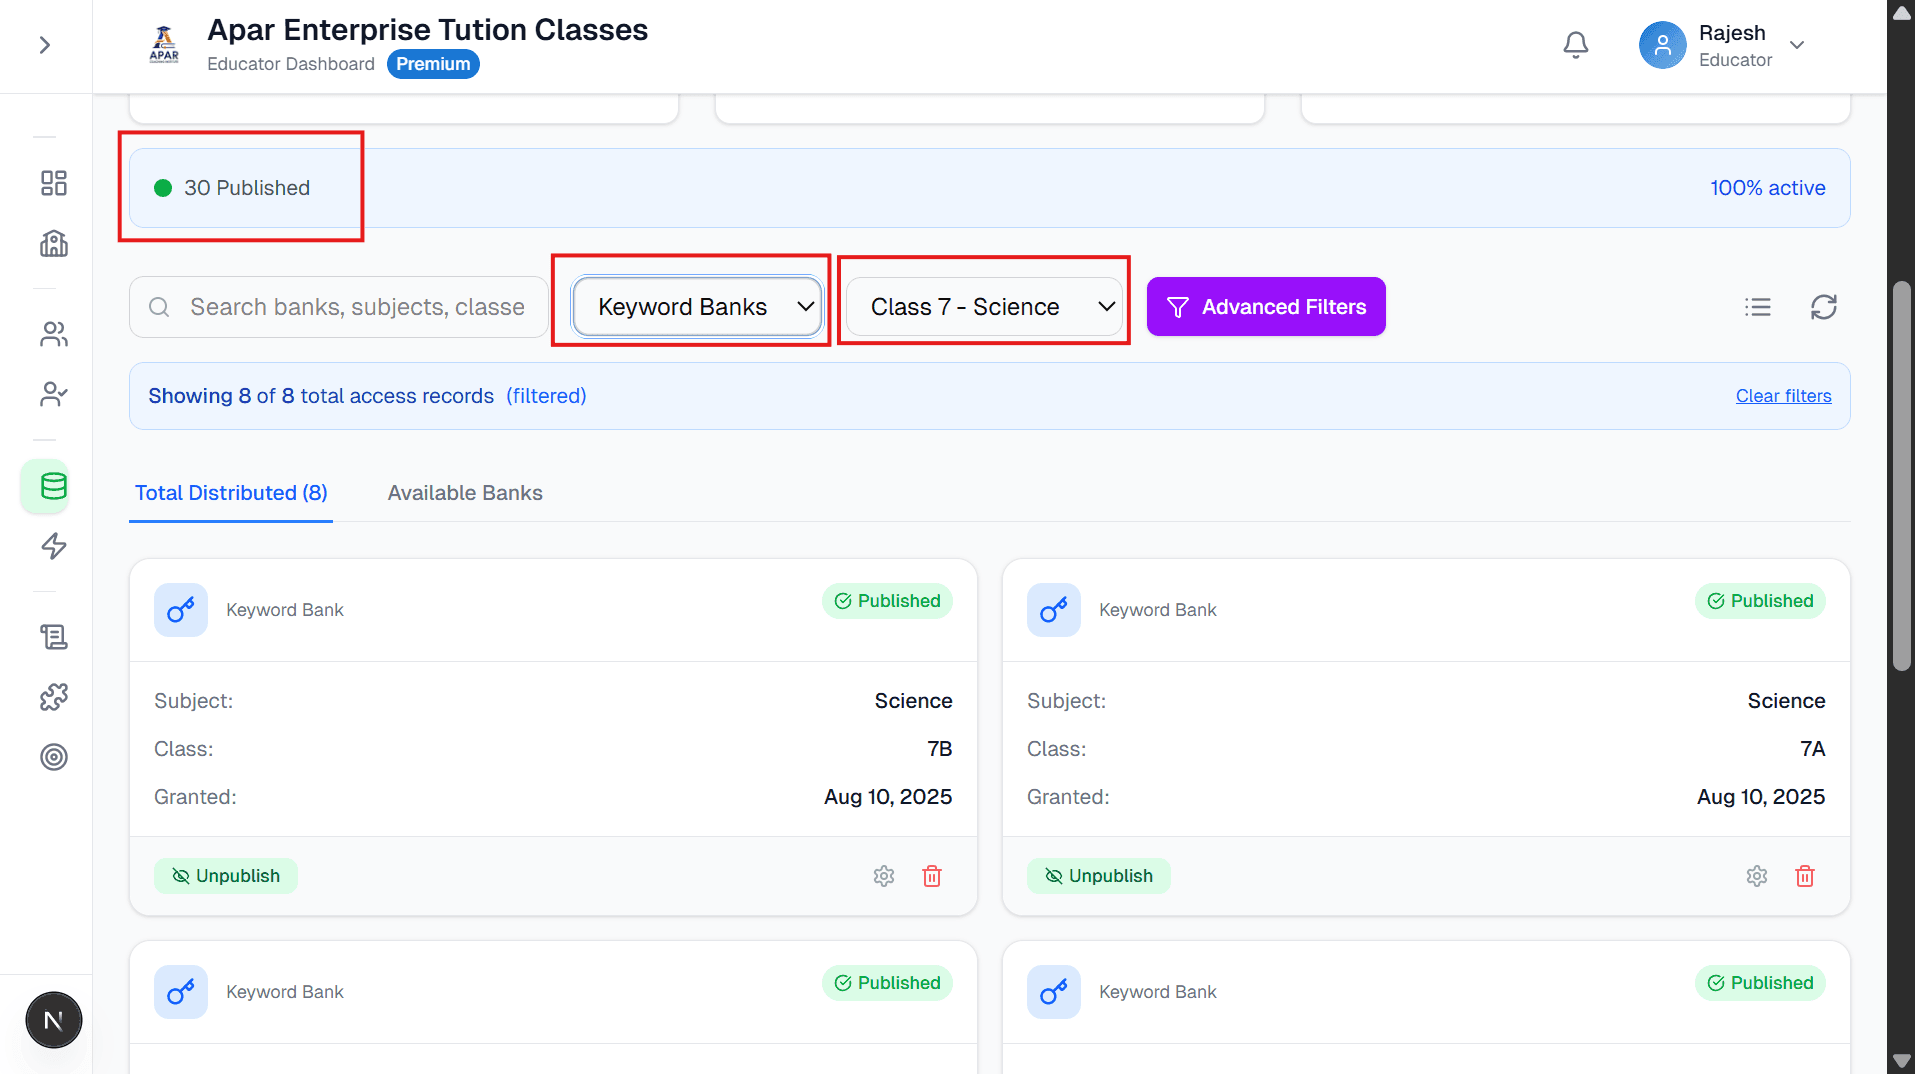The image size is (1915, 1074).
Task: Switch to list view icon
Action: (x=1758, y=307)
